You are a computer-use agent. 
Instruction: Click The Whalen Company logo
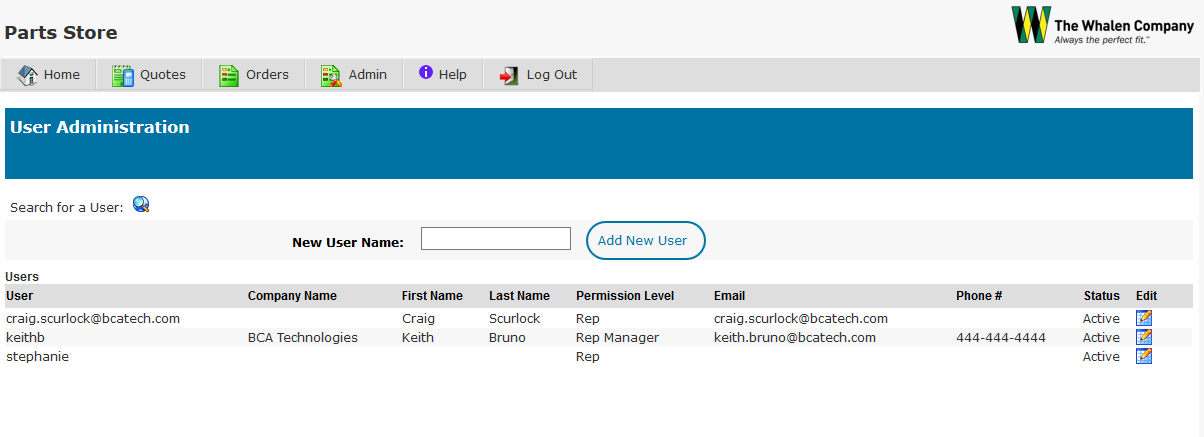coord(1102,25)
